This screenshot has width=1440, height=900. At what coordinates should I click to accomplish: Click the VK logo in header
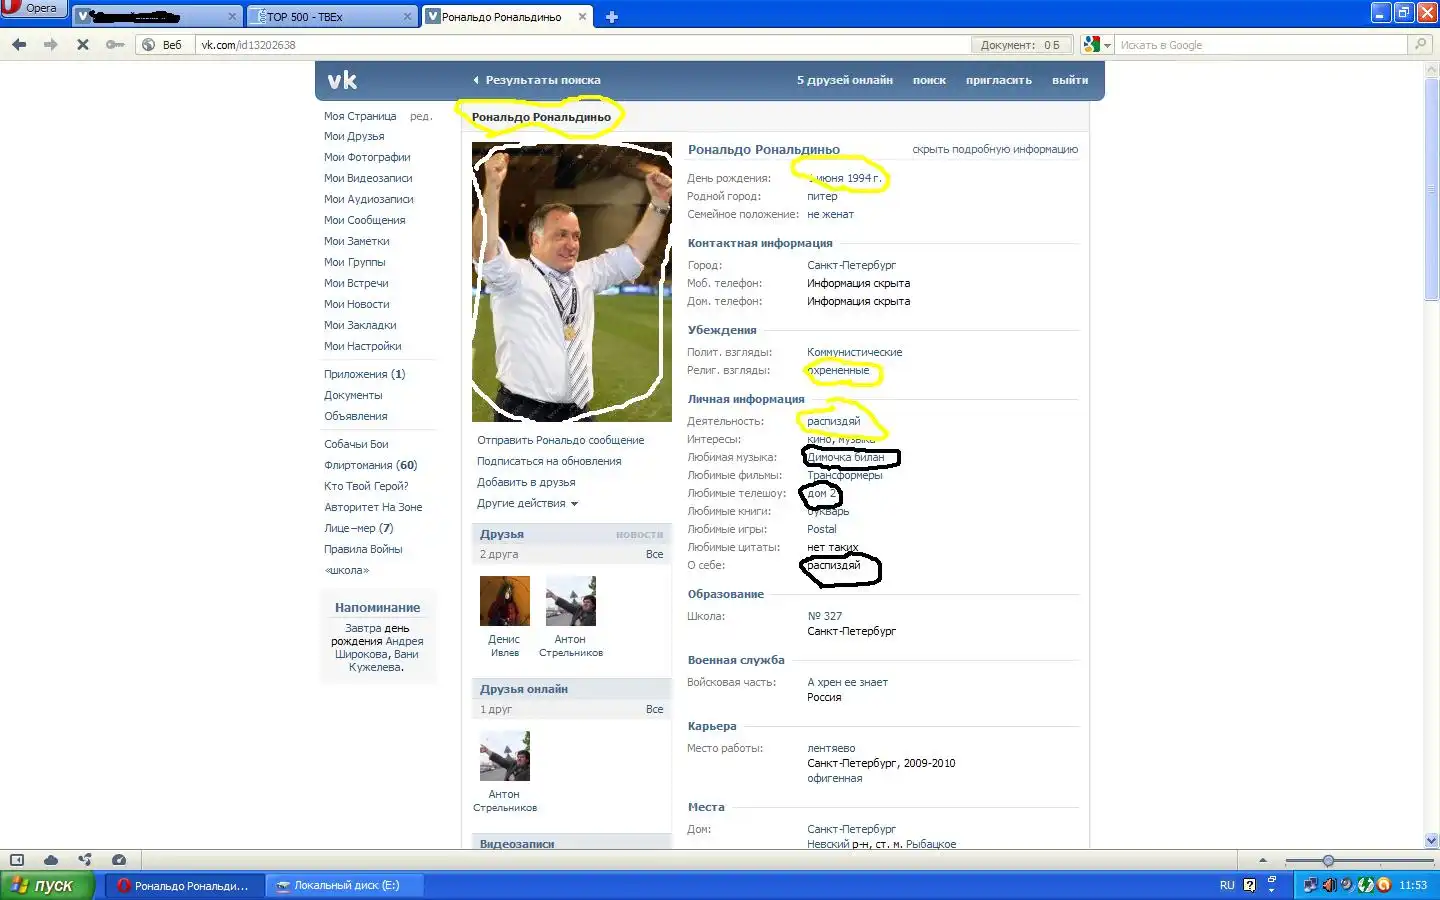point(342,80)
